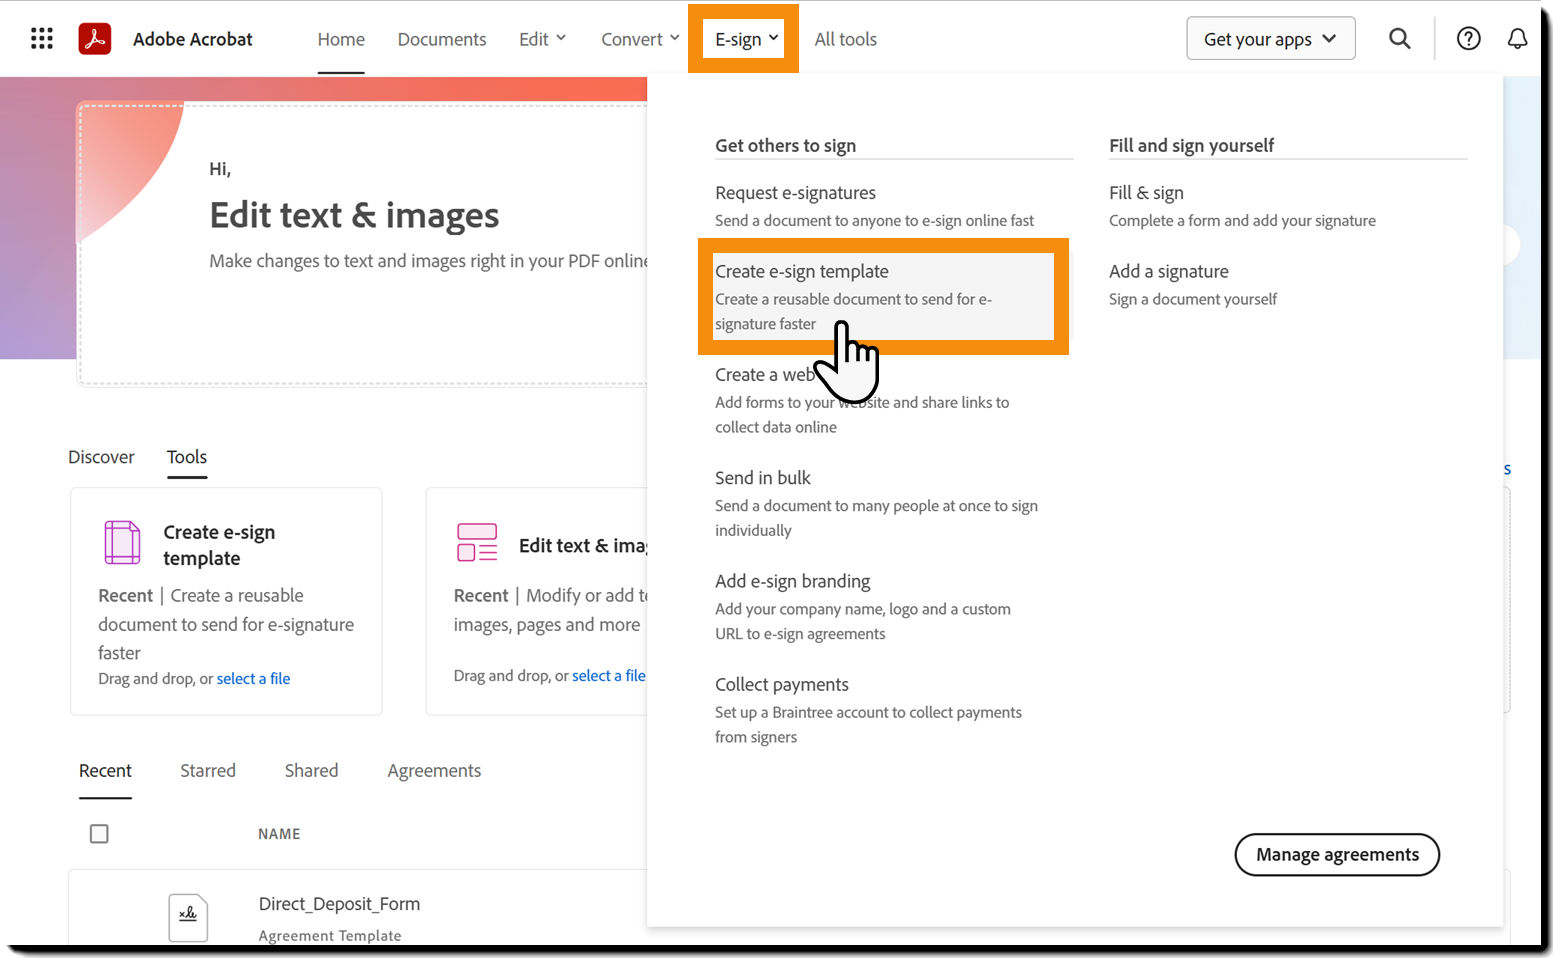Click the red Adobe Acrobat logo
This screenshot has height=958, width=1553.
(95, 39)
